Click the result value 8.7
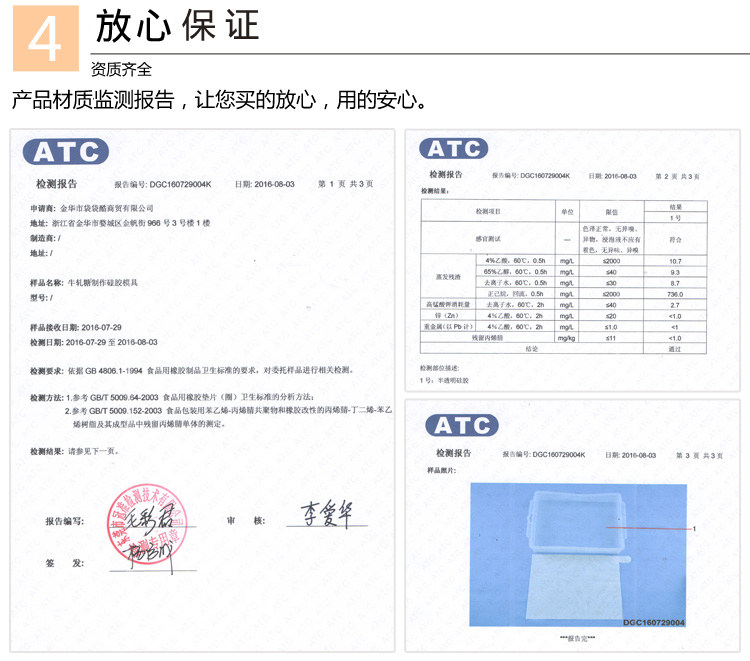This screenshot has height=661, width=750. 675,283
